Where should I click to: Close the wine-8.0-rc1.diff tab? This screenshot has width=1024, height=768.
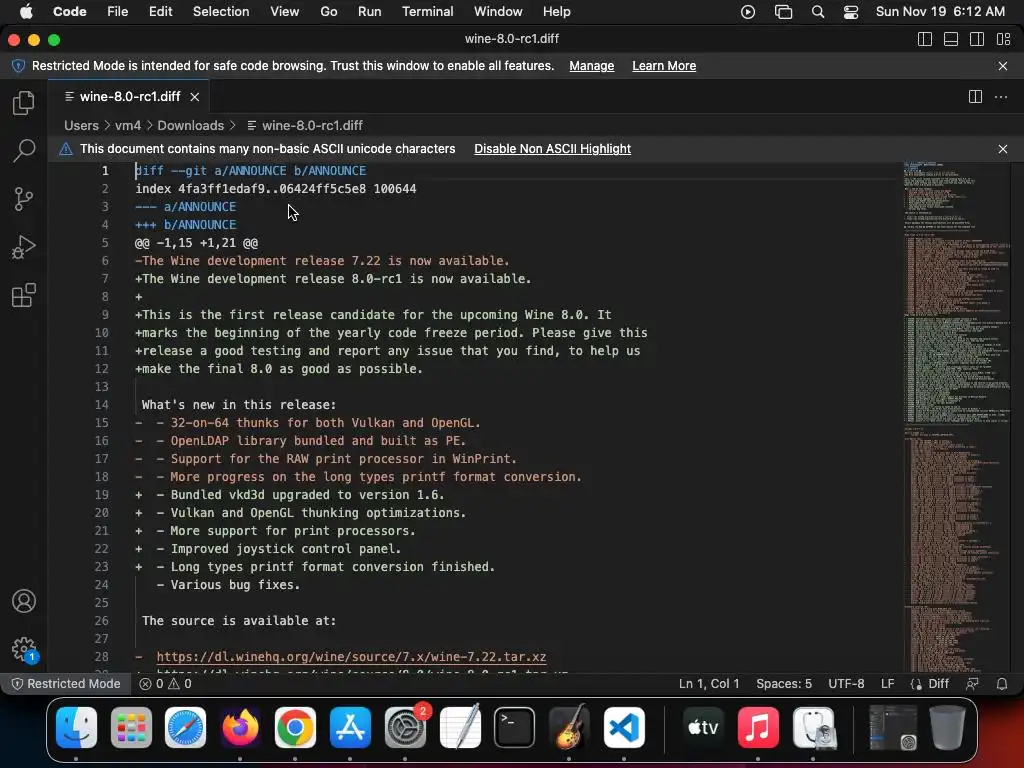[195, 97]
